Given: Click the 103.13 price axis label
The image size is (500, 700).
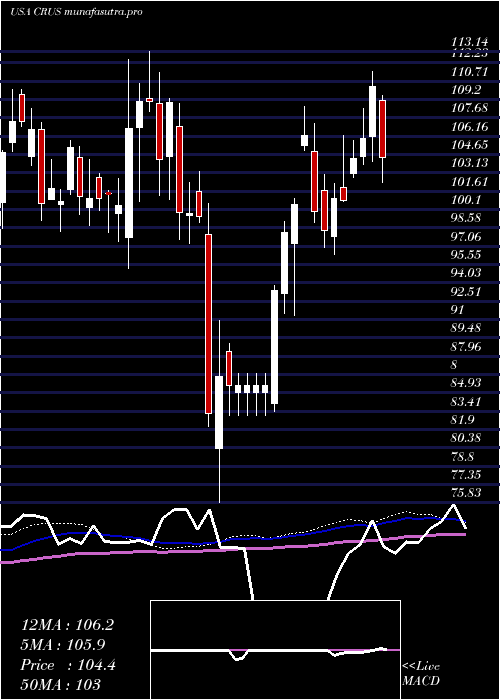Looking at the screenshot, I should click(x=469, y=163).
